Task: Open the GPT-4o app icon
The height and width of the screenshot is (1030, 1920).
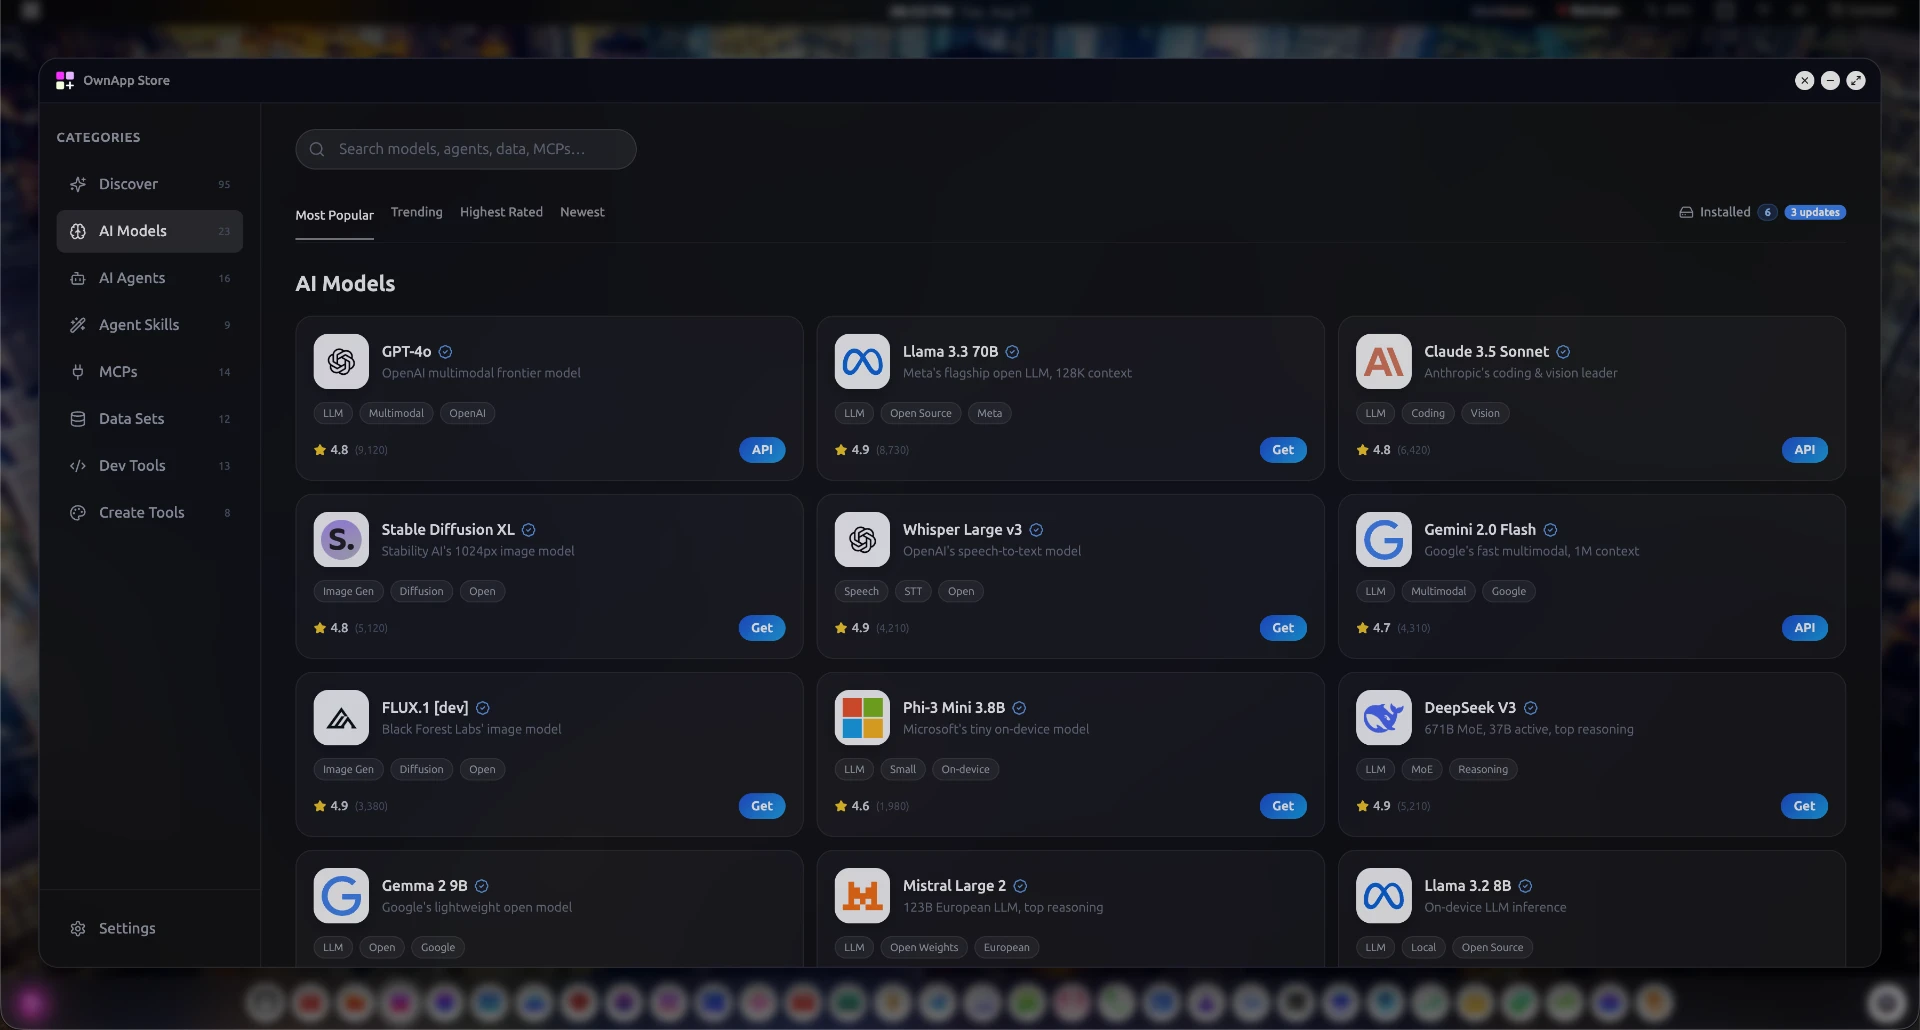Action: point(341,361)
